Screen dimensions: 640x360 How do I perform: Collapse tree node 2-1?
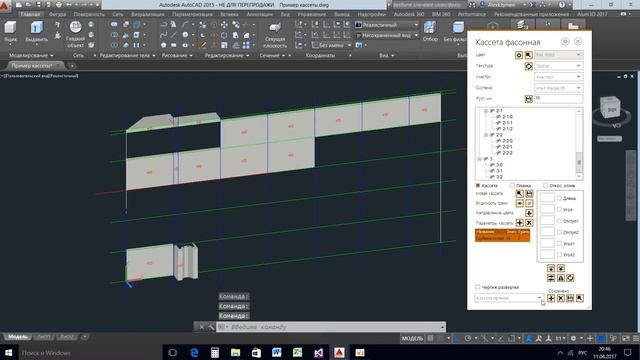(x=486, y=111)
